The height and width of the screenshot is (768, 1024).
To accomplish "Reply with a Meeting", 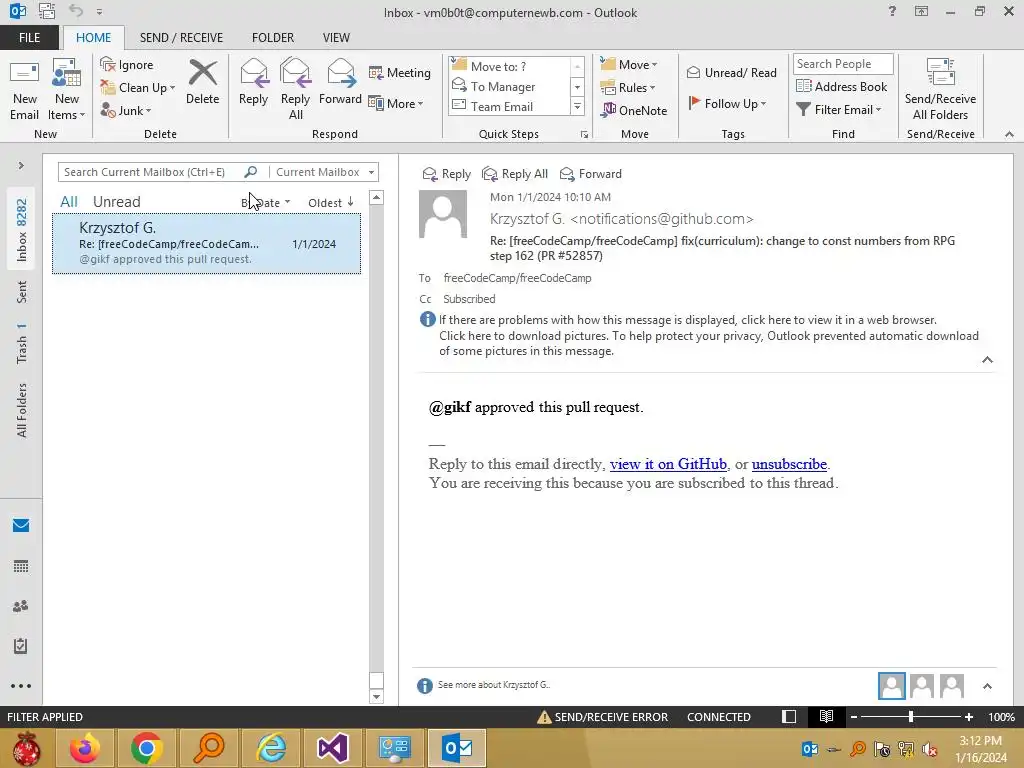I will coord(400,72).
